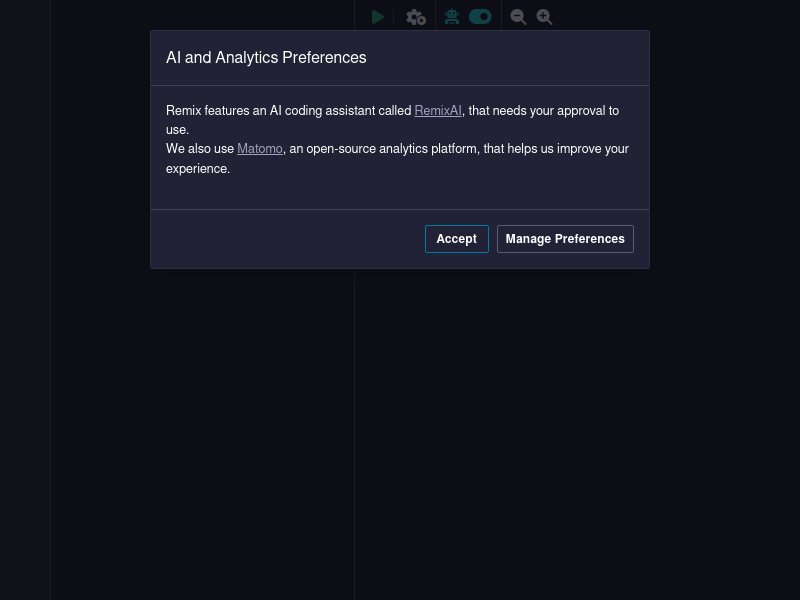800x600 pixels.
Task: Click empty footer space left of Accept
Action: 290,239
